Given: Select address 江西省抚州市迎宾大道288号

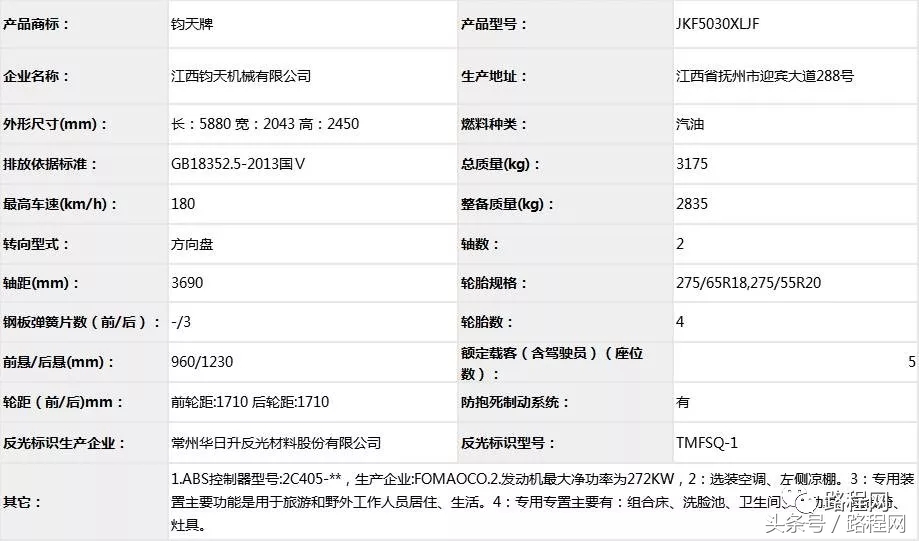Looking at the screenshot, I should (x=765, y=76).
